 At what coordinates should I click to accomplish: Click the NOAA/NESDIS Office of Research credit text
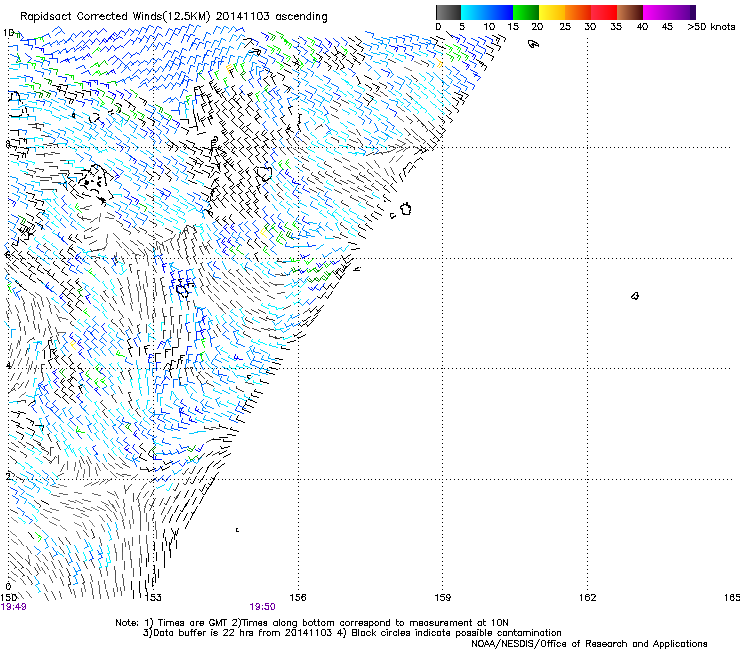pyautogui.click(x=589, y=644)
